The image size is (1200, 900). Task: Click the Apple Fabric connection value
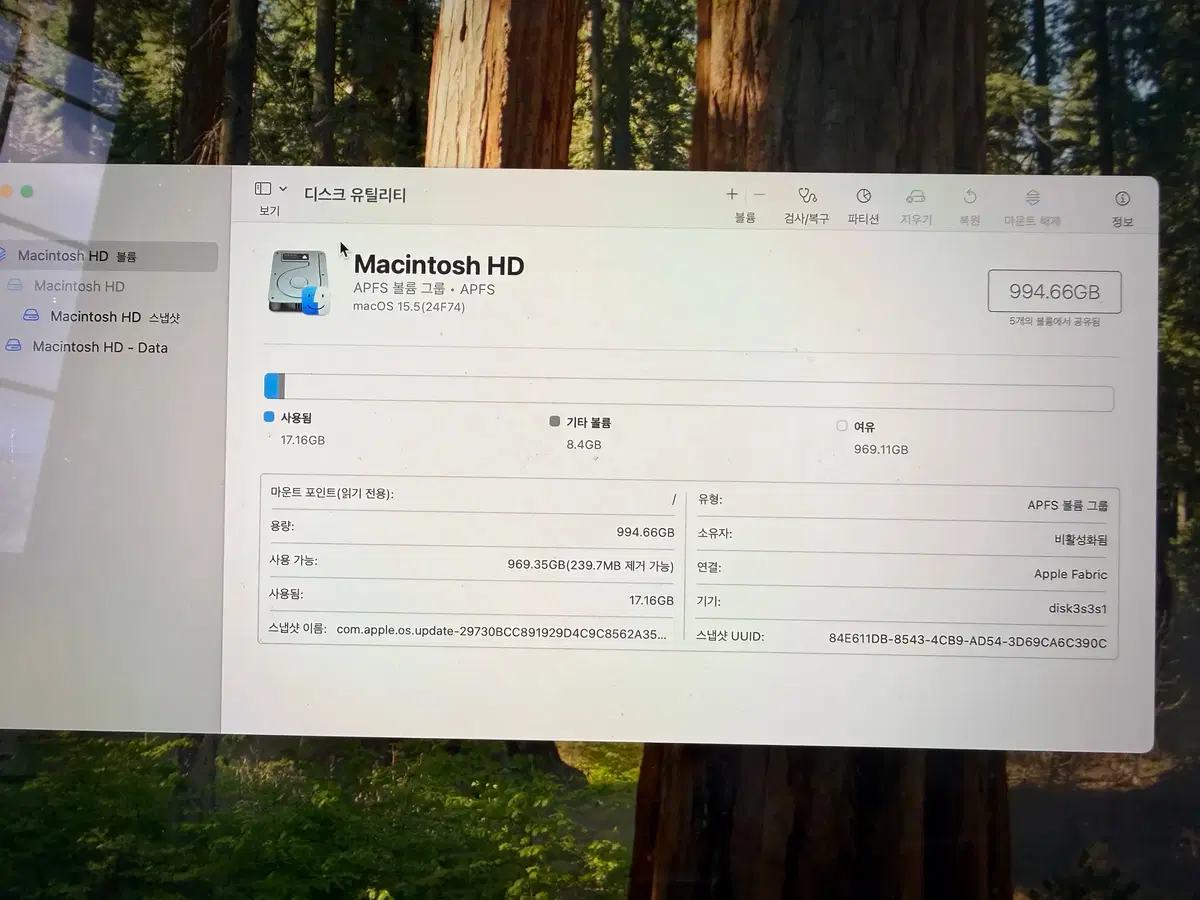coord(1071,575)
